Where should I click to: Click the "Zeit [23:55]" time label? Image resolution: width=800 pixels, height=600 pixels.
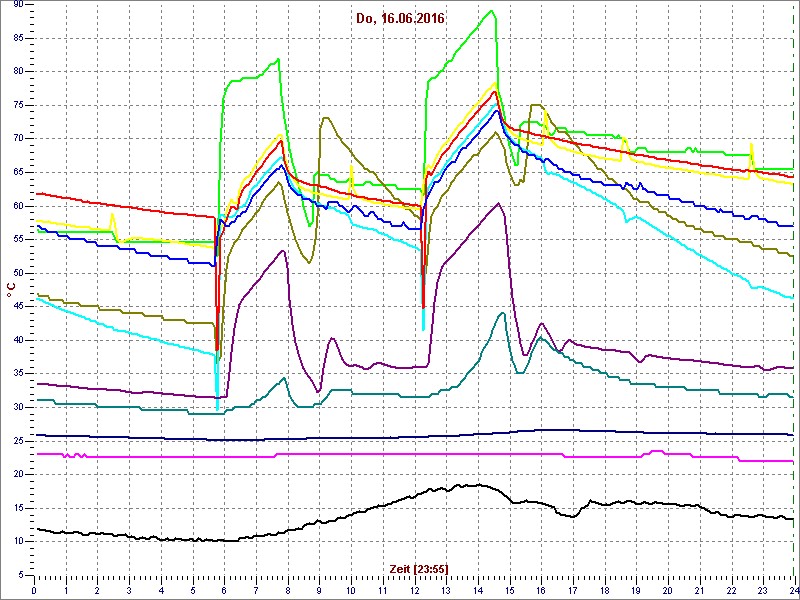[x=419, y=569]
